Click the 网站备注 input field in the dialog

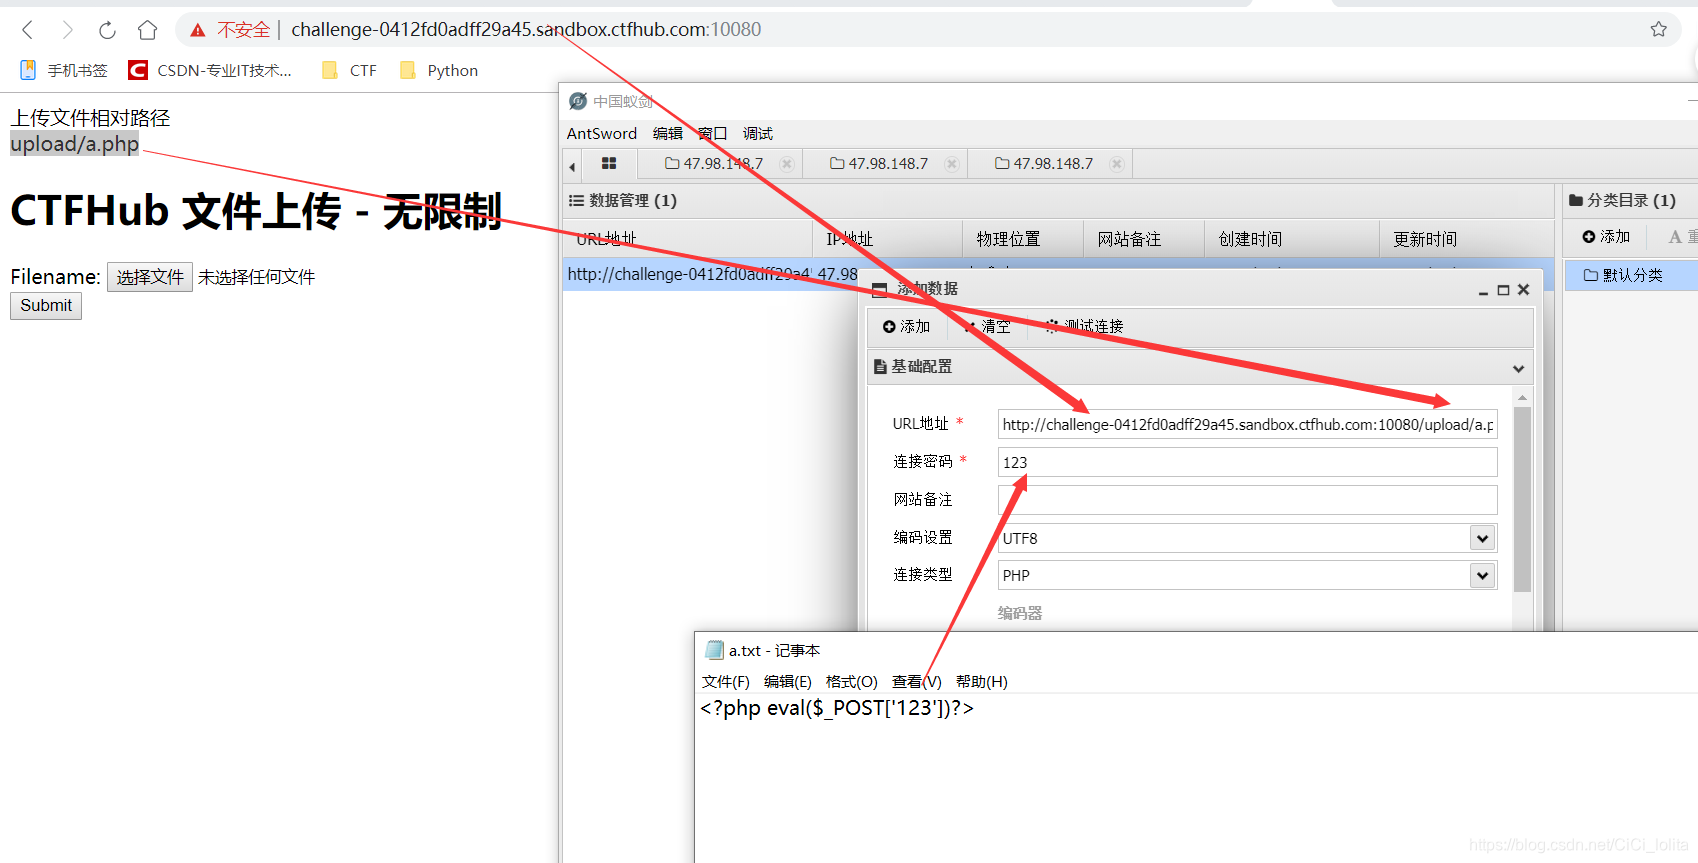click(1247, 500)
